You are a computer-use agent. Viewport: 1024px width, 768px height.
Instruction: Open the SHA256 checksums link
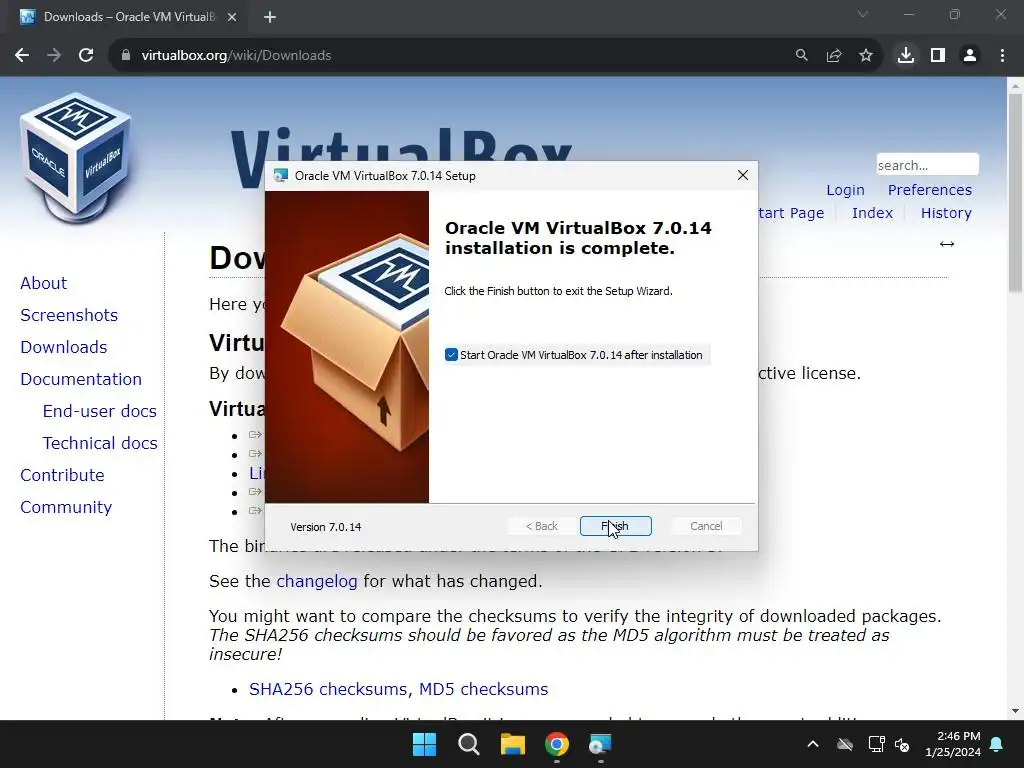pos(328,690)
